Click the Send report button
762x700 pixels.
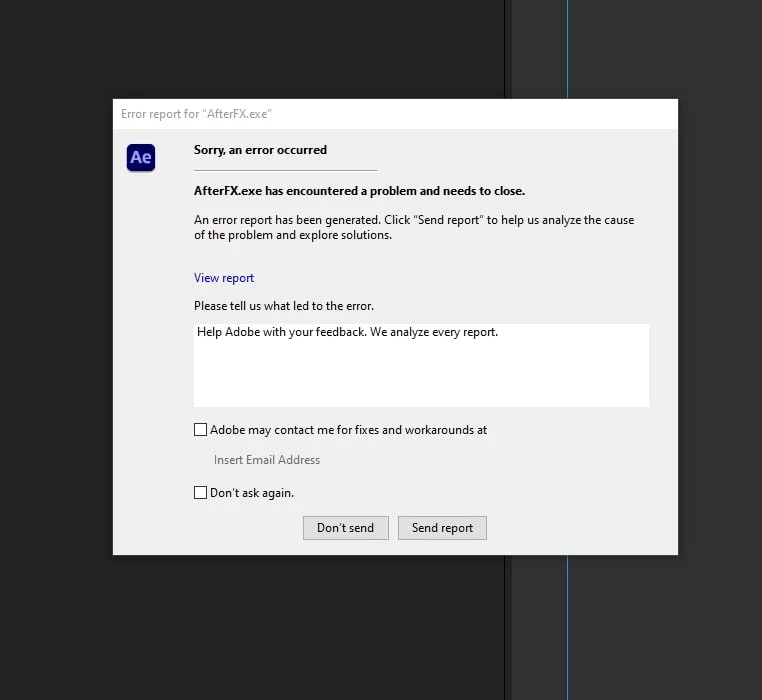click(442, 528)
